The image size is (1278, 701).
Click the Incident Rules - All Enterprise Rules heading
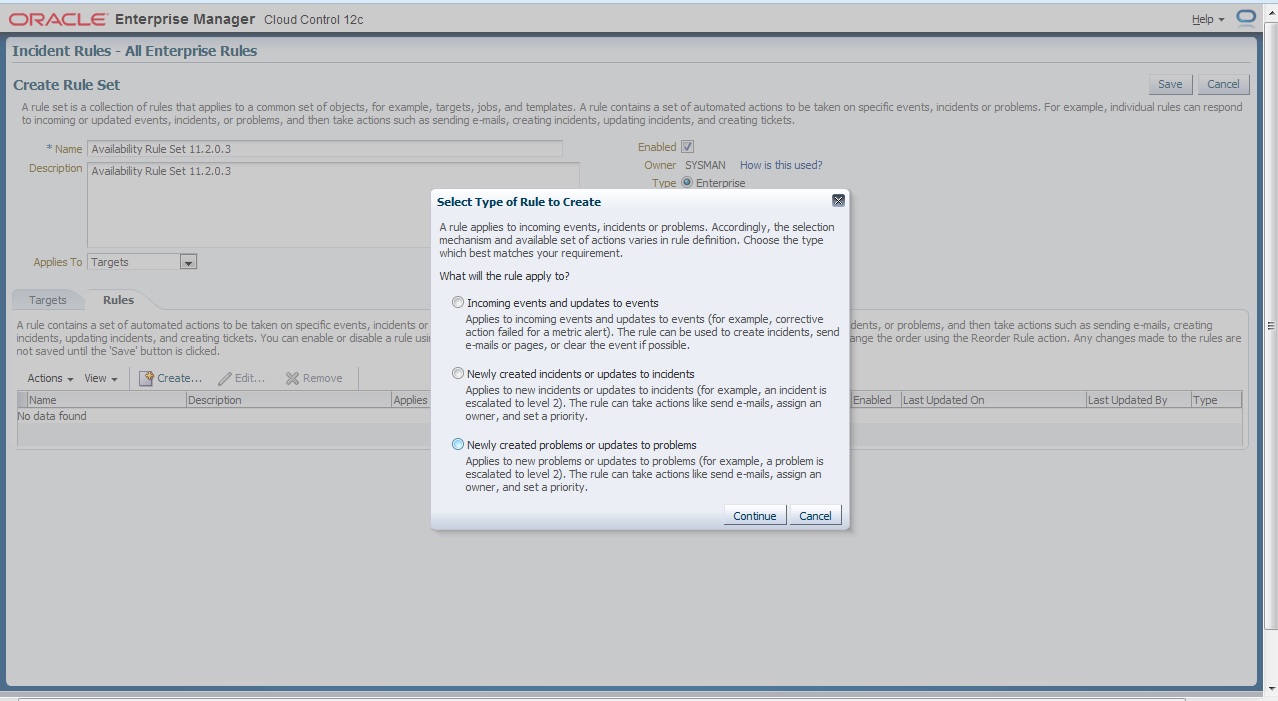coord(135,51)
